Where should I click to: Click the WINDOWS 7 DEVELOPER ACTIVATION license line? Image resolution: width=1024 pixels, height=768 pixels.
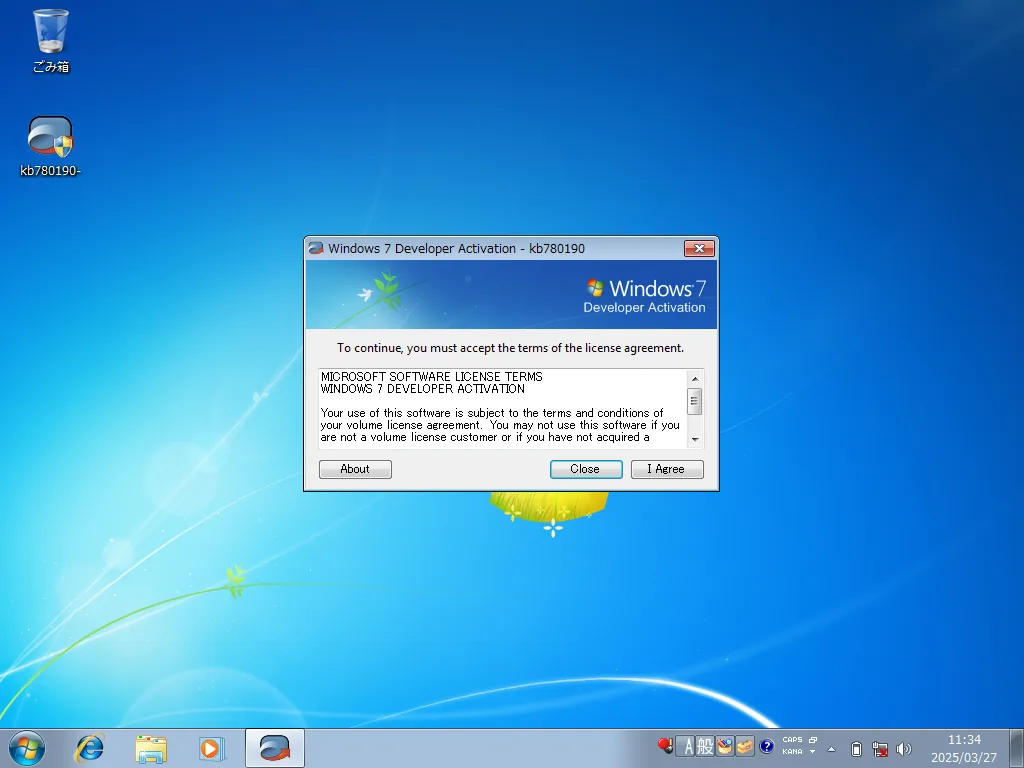pos(423,389)
